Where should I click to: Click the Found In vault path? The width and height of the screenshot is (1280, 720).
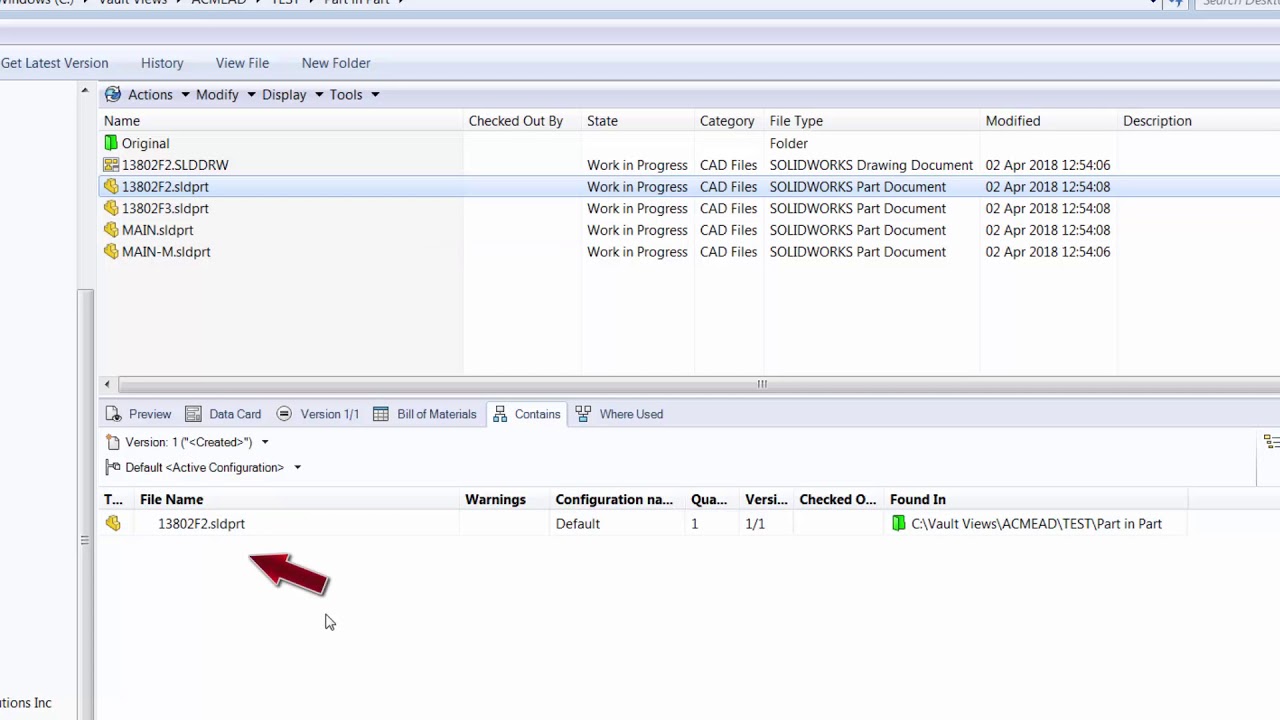point(1036,524)
